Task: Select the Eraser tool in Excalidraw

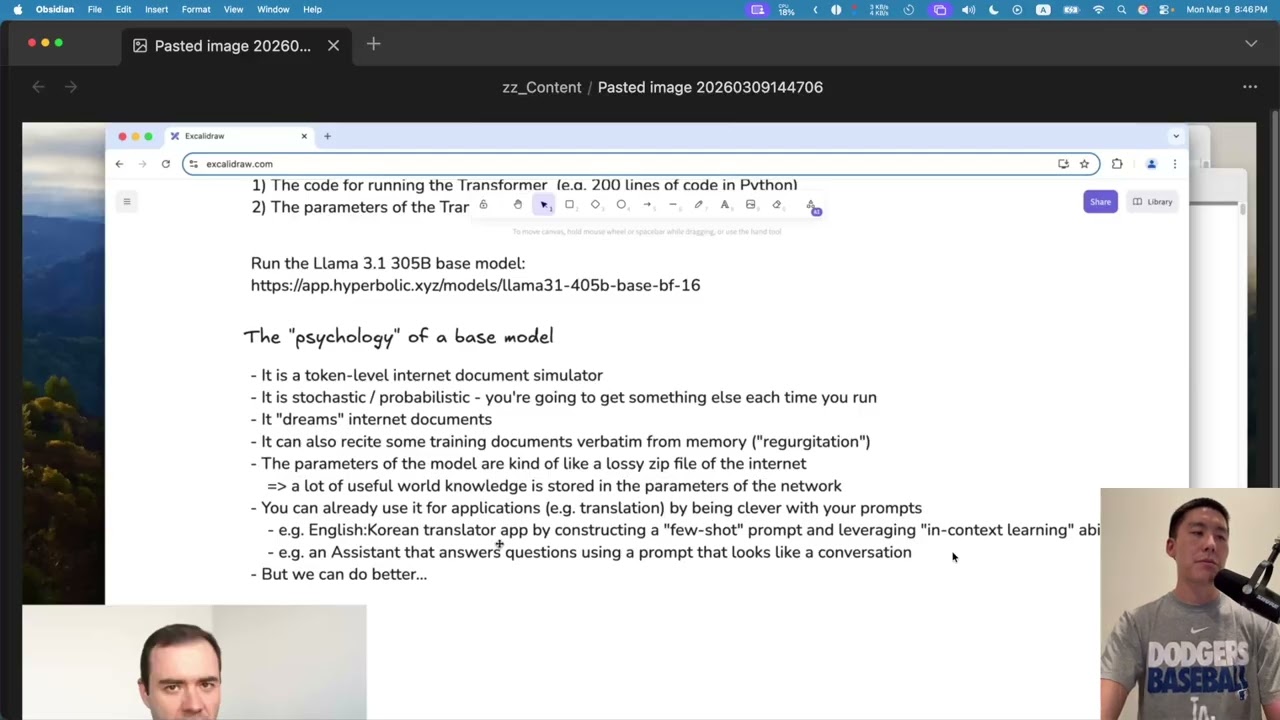Action: click(777, 205)
